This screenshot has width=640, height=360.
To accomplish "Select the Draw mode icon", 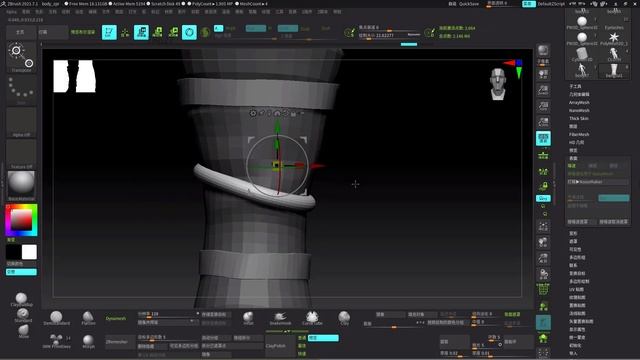I will point(125,32).
